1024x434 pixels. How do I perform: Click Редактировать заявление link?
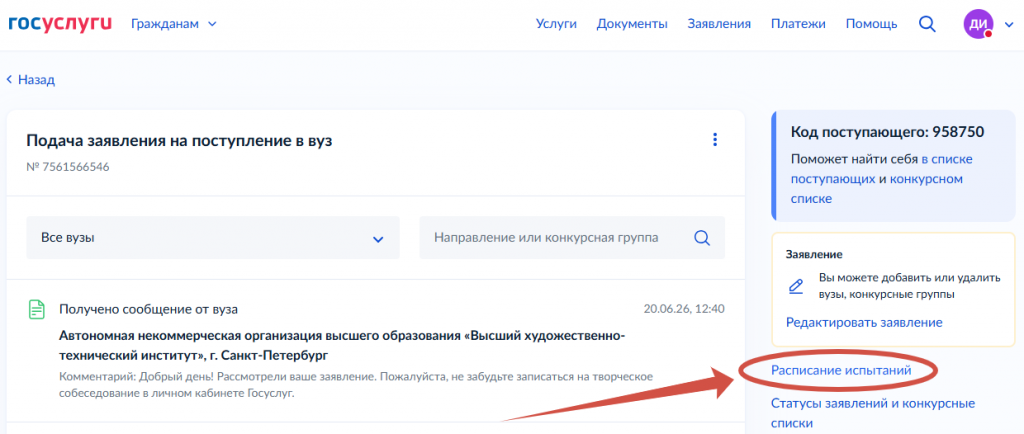864,322
